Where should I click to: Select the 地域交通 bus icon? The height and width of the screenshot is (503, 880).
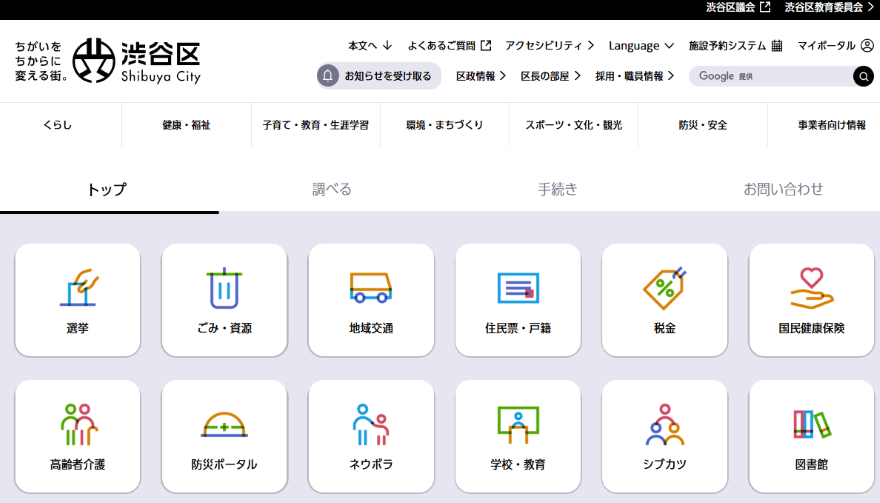coord(371,300)
